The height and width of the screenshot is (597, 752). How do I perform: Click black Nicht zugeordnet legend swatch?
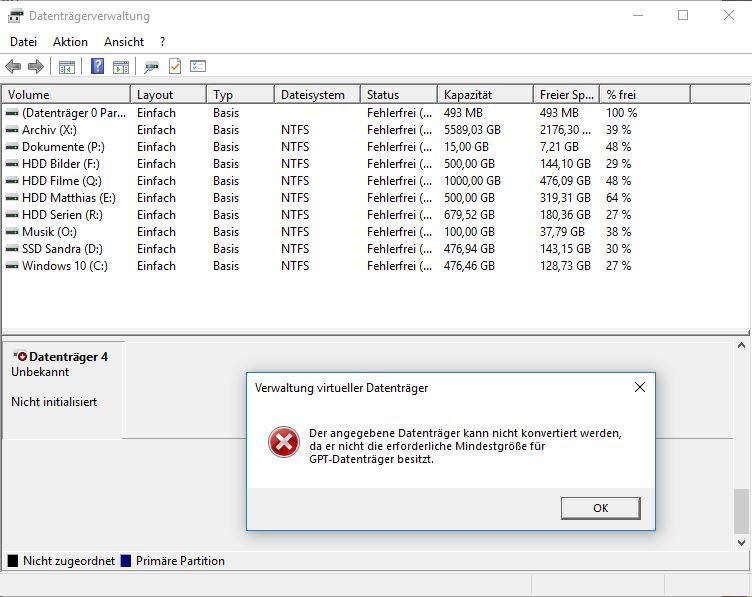pos(13,561)
